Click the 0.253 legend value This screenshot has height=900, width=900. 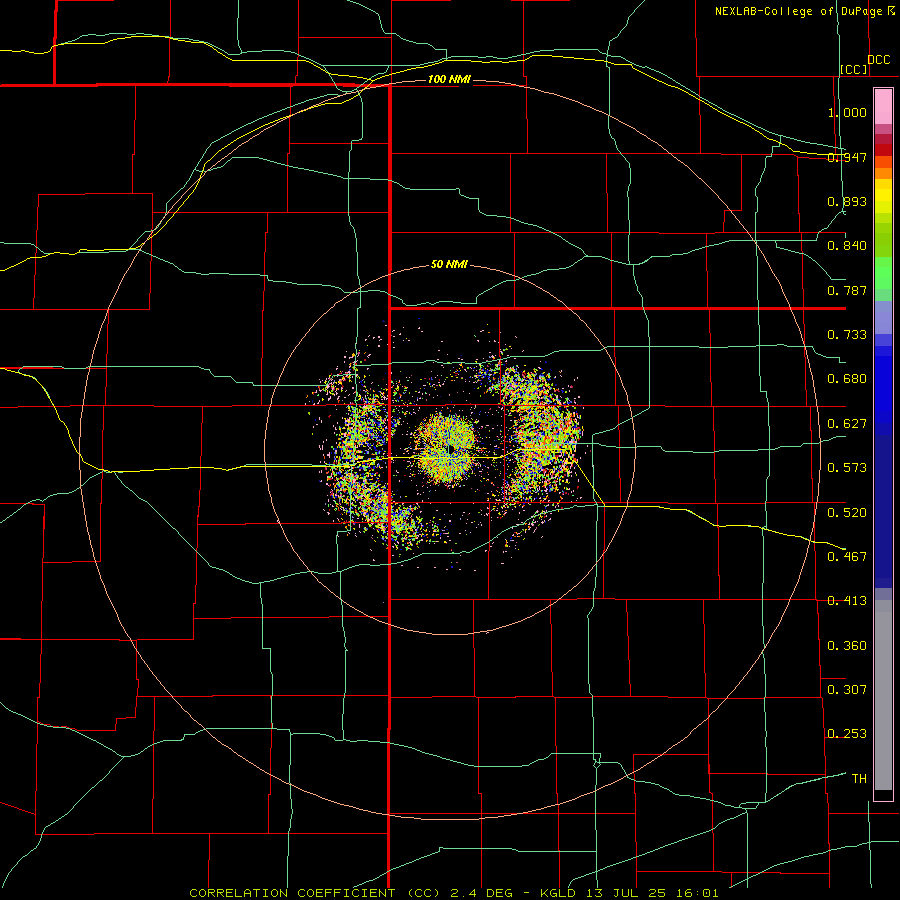[x=847, y=734]
